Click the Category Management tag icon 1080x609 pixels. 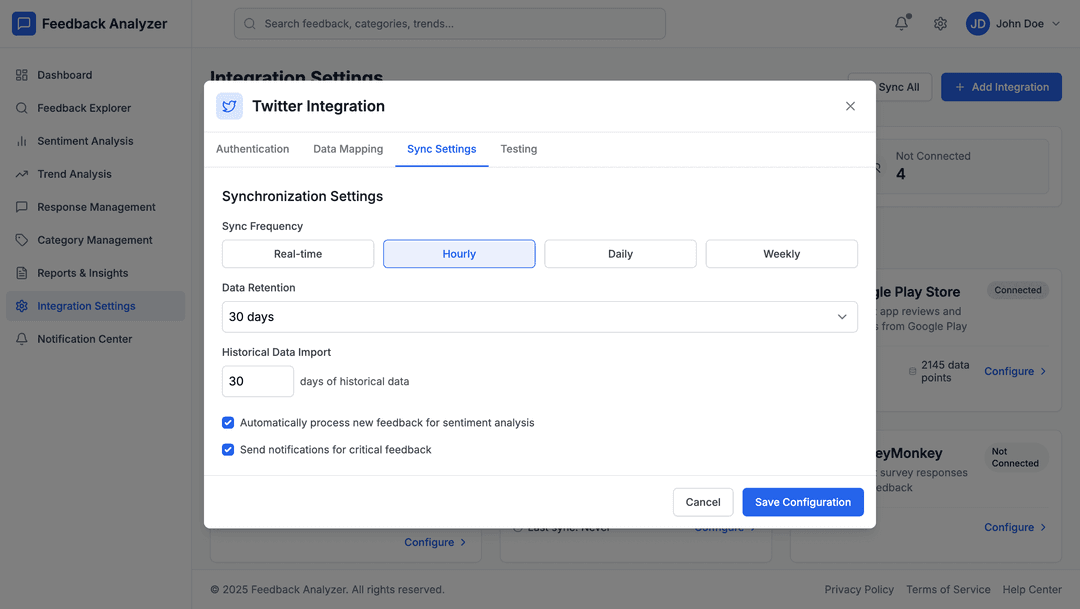tap(22, 240)
